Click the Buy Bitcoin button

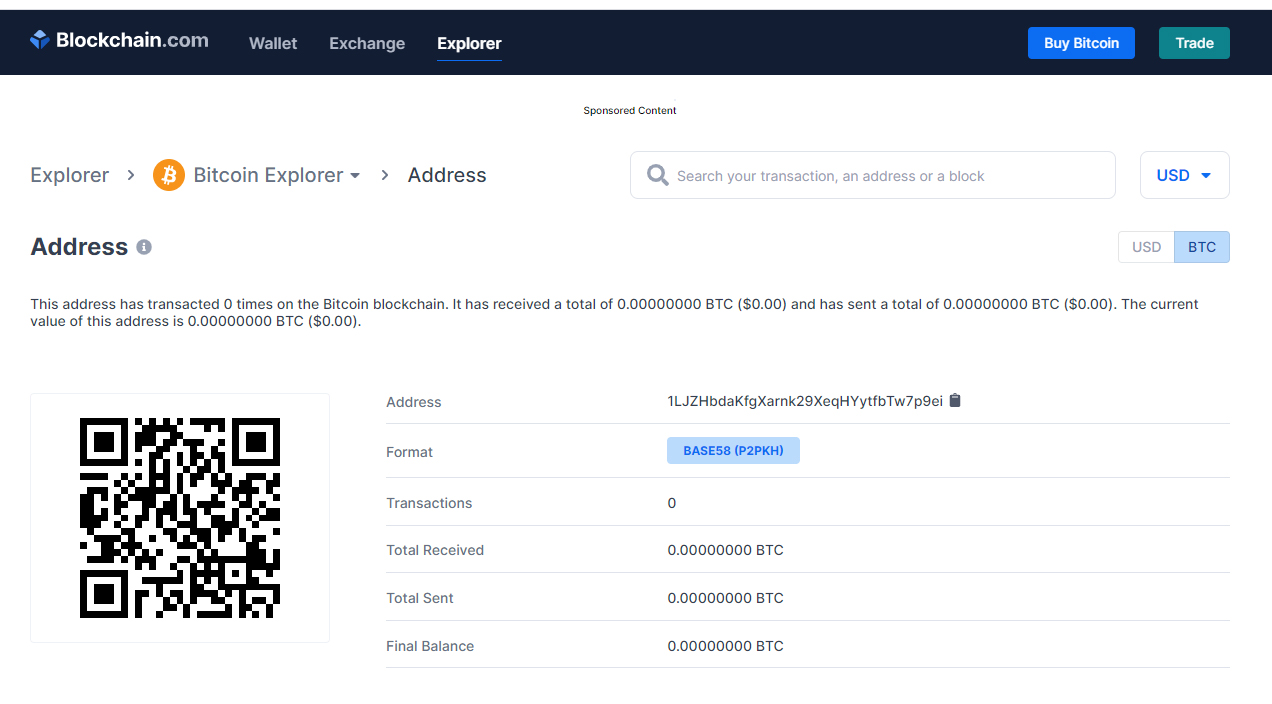pyautogui.click(x=1081, y=43)
